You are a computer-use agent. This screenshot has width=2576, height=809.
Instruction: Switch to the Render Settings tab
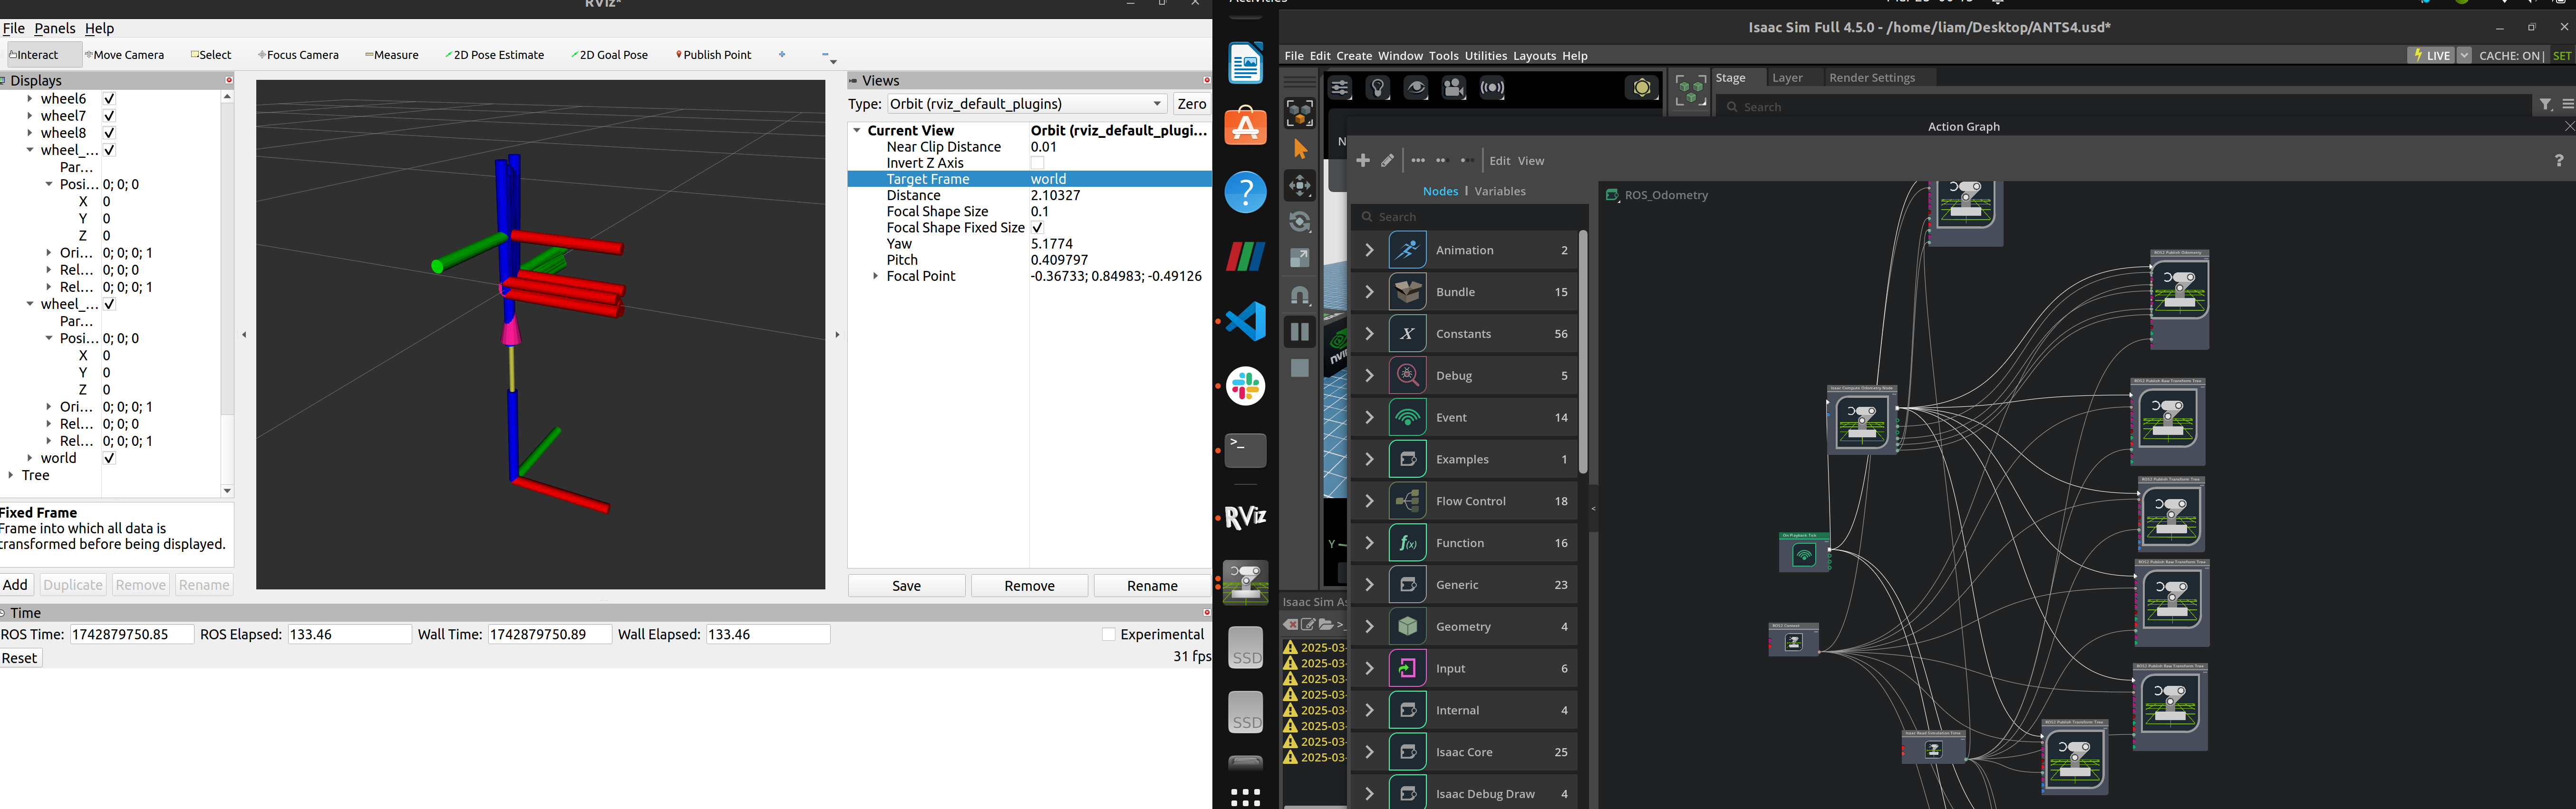click(1872, 78)
